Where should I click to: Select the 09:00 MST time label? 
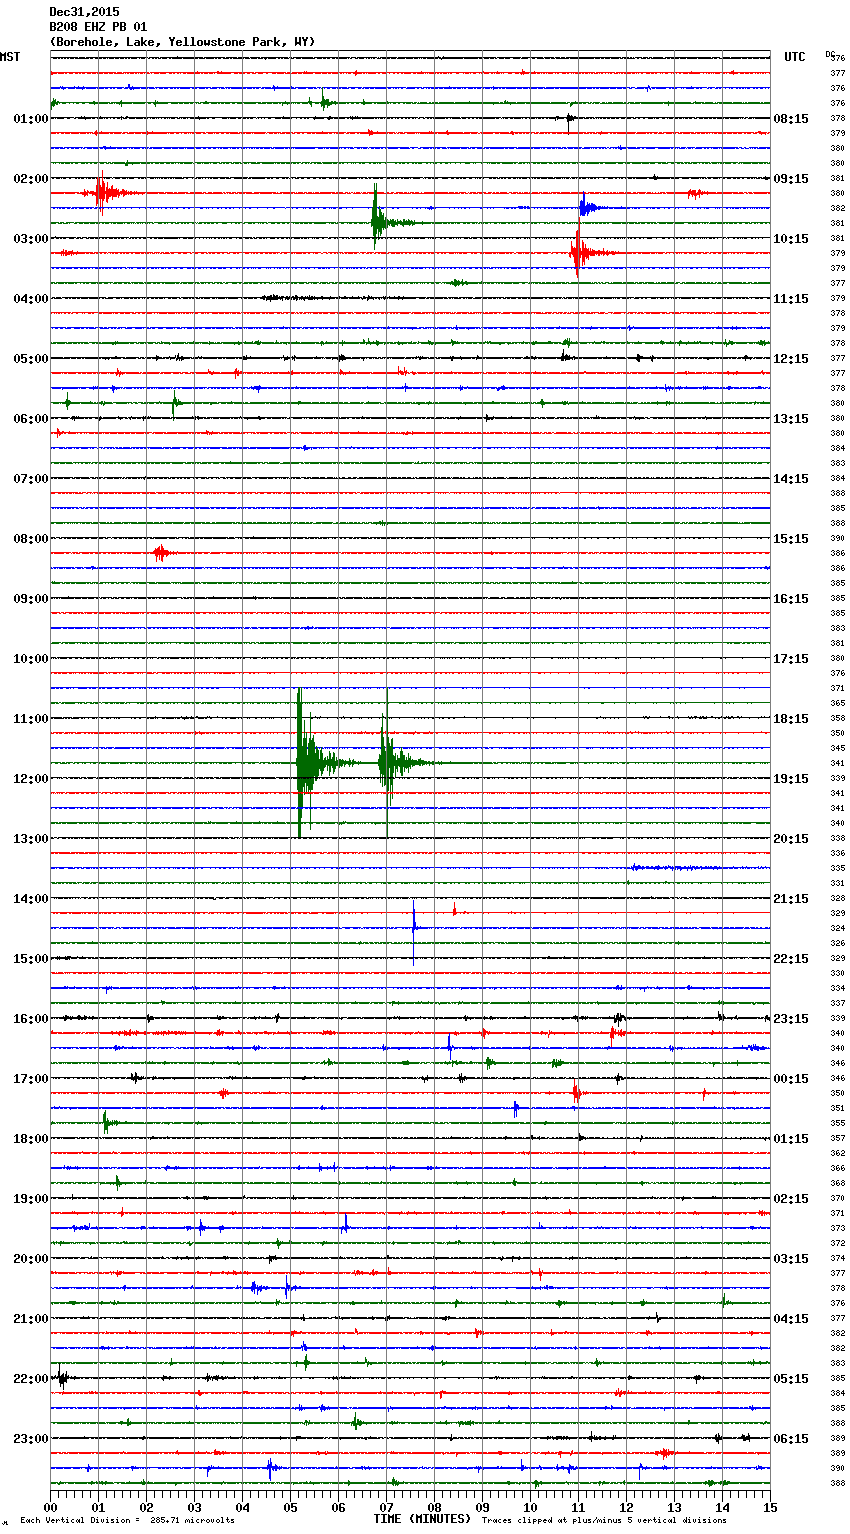31,599
